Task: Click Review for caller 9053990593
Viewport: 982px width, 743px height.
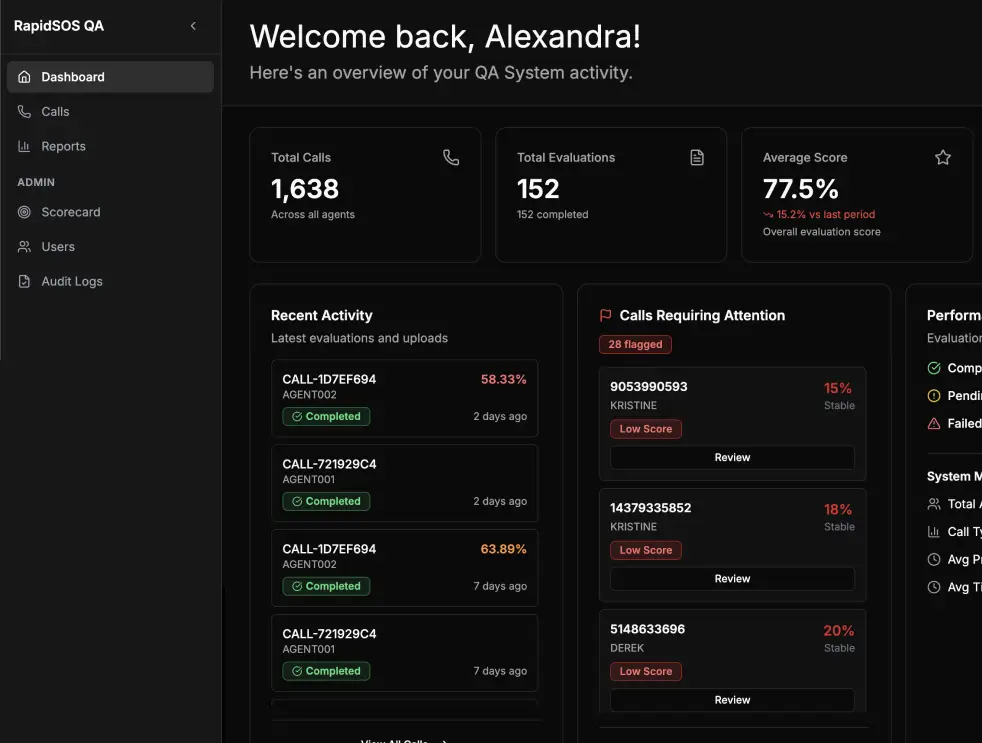Action: pyautogui.click(x=732, y=457)
